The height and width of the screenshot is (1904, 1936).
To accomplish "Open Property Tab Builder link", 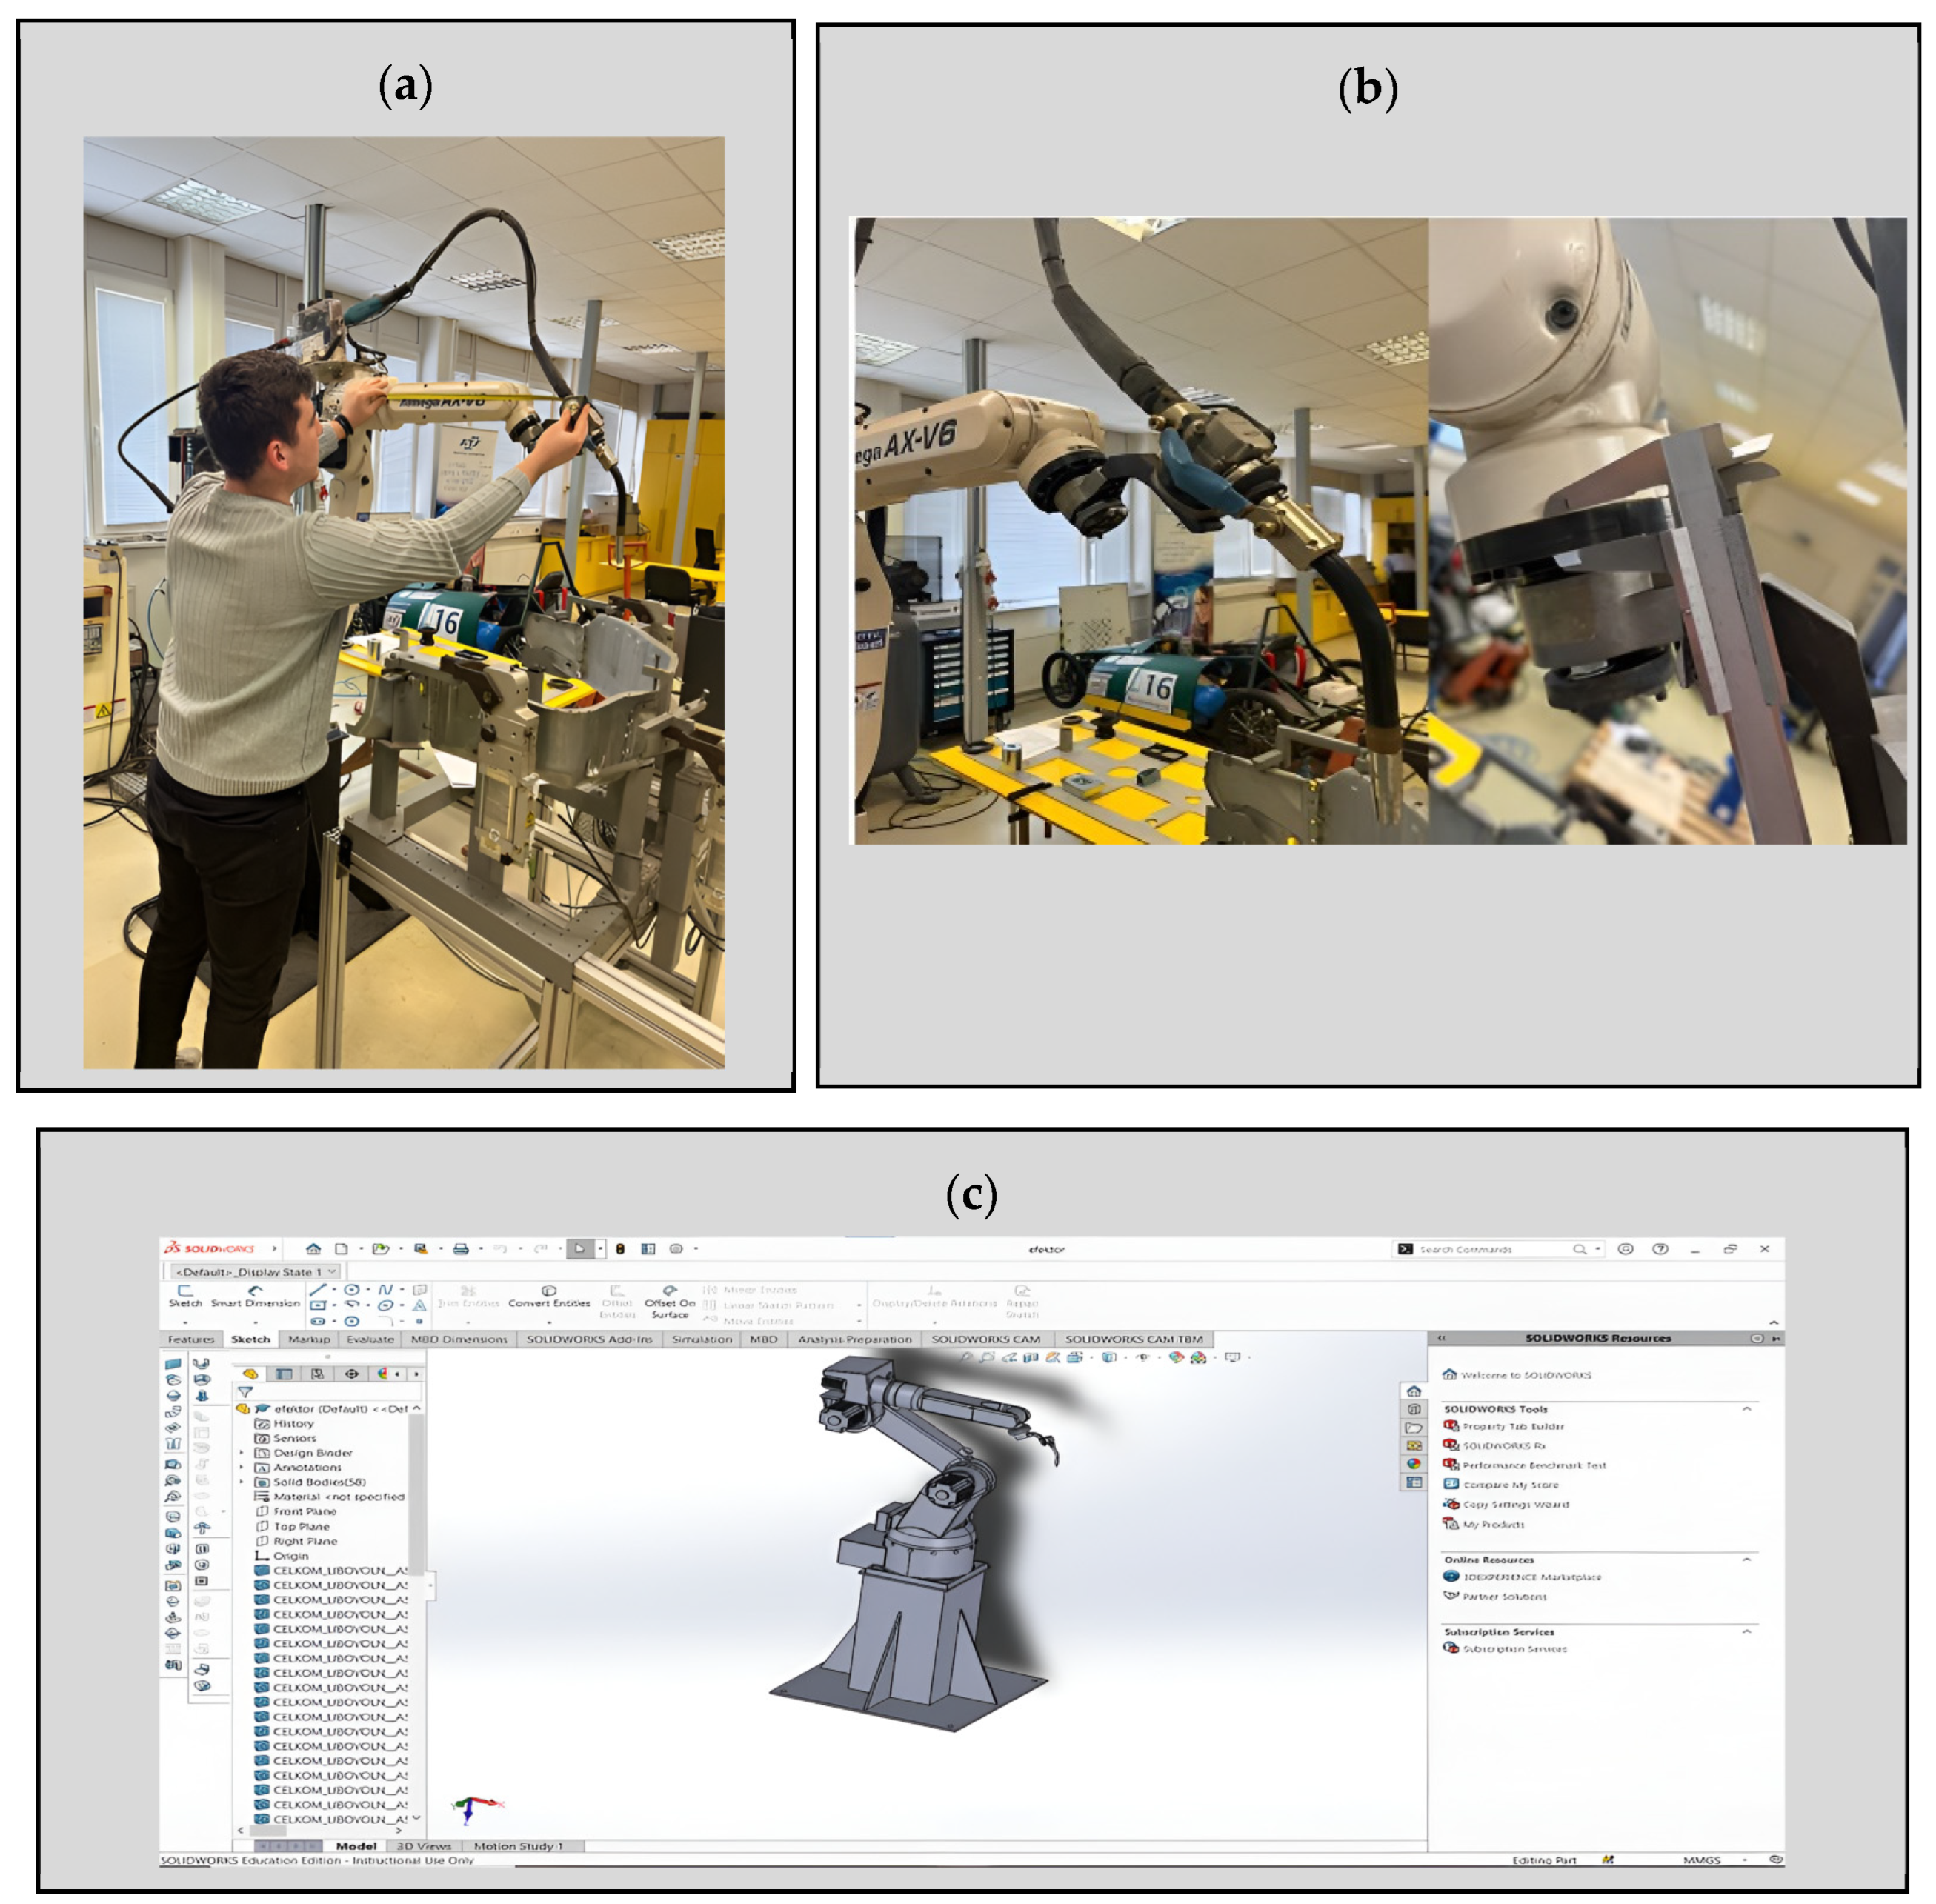I will [1504, 1426].
